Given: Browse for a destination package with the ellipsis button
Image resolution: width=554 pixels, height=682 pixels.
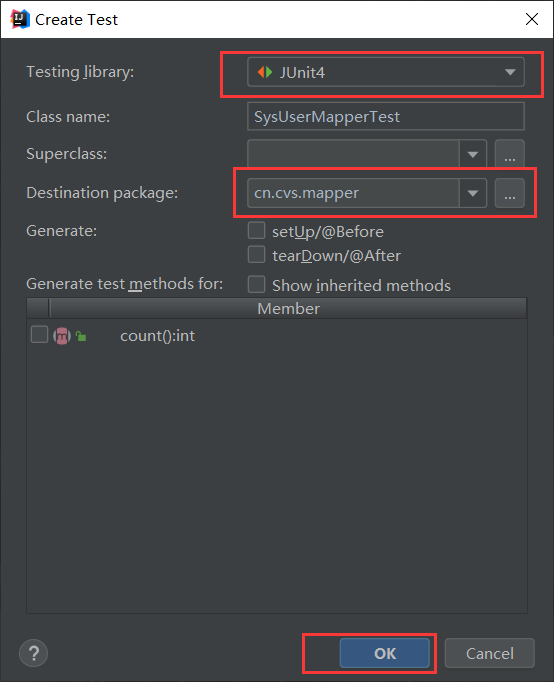Looking at the screenshot, I should point(510,193).
